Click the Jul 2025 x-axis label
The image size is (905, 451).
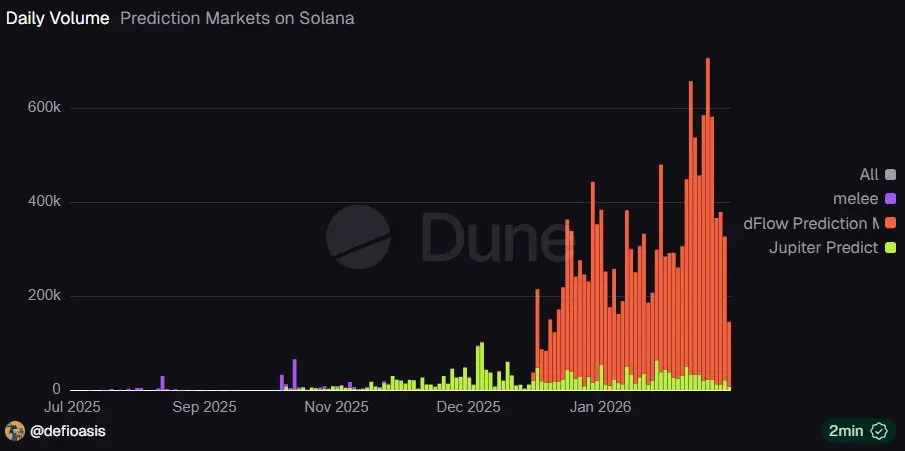point(72,407)
